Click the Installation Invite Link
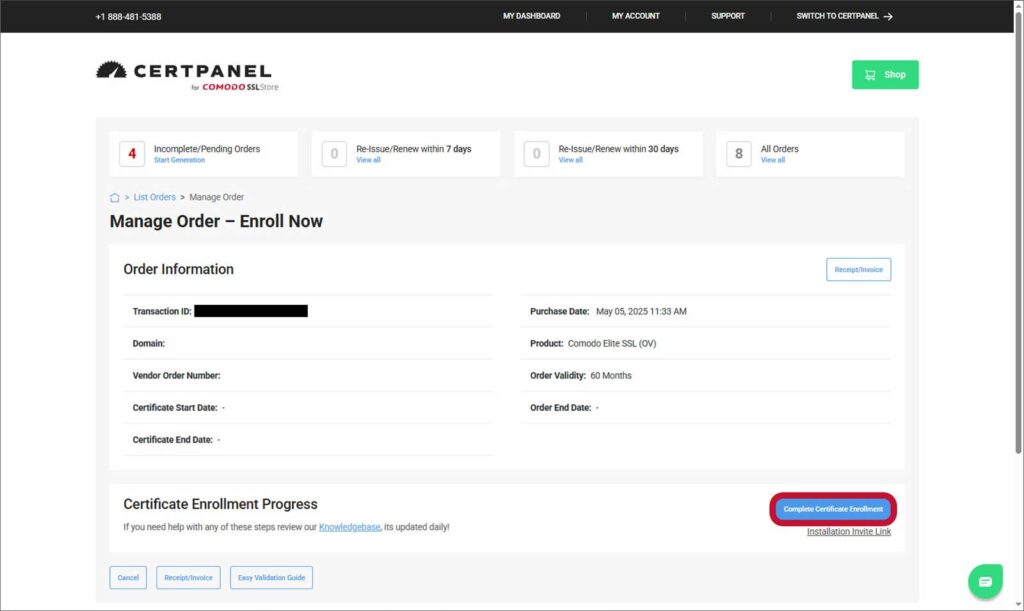 [848, 531]
